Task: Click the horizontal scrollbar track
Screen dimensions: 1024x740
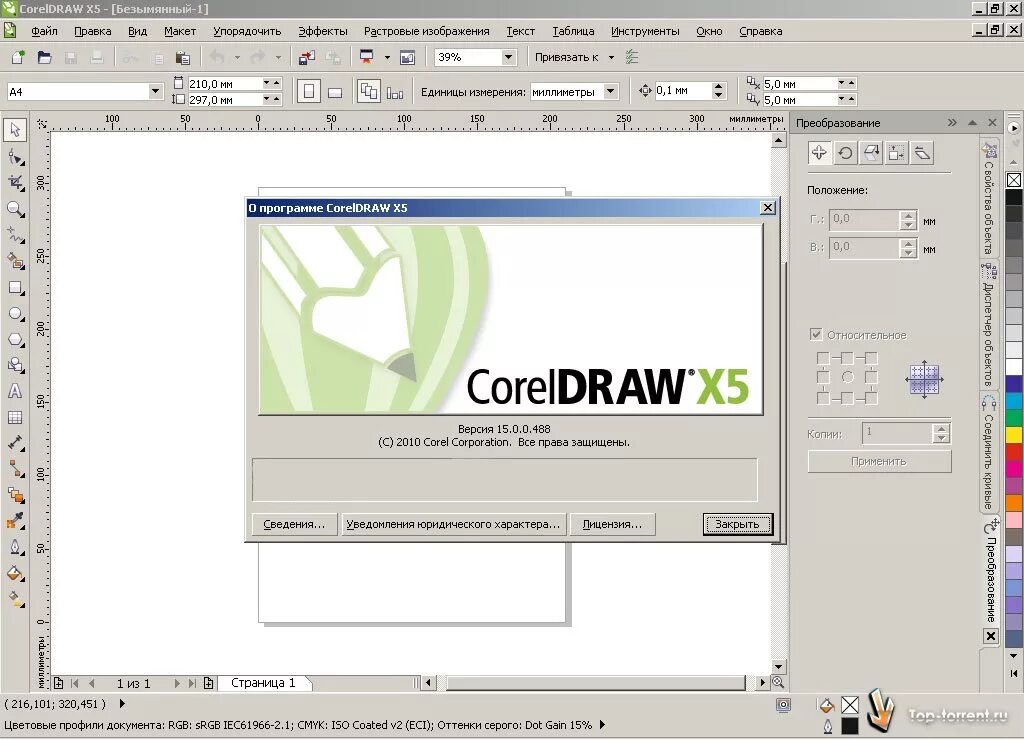Action: coord(596,683)
